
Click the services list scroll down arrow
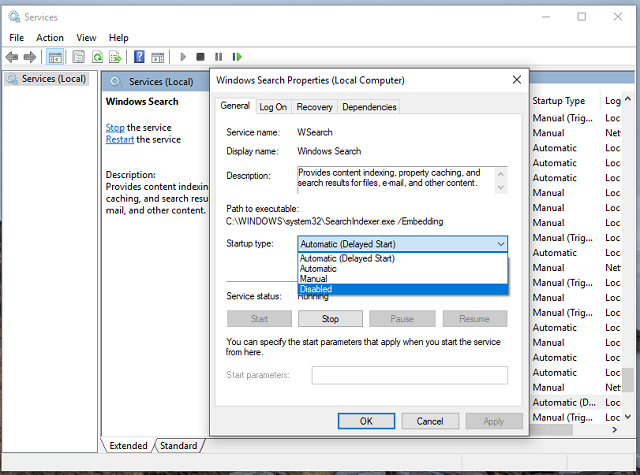pos(628,417)
